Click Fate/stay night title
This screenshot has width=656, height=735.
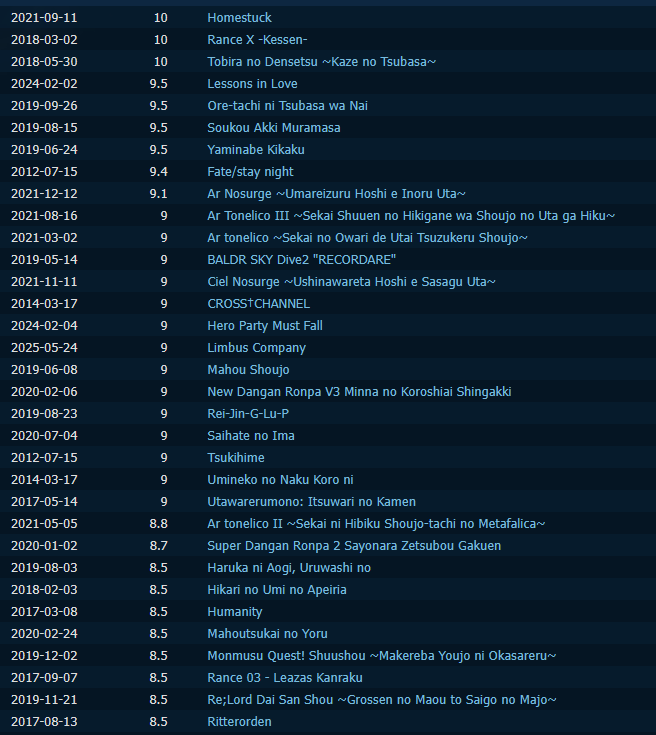tap(250, 172)
